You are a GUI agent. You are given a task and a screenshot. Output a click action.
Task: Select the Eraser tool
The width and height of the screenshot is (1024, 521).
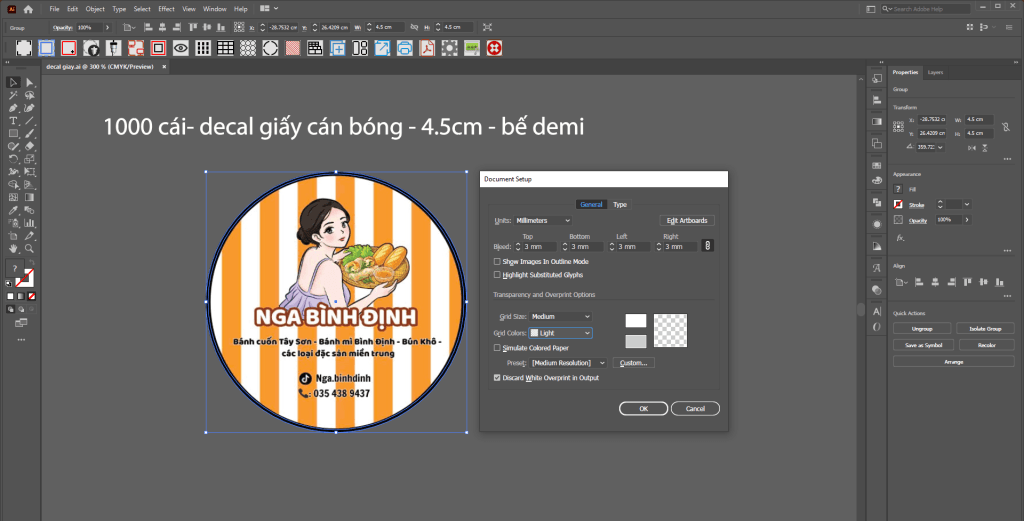click(x=29, y=146)
